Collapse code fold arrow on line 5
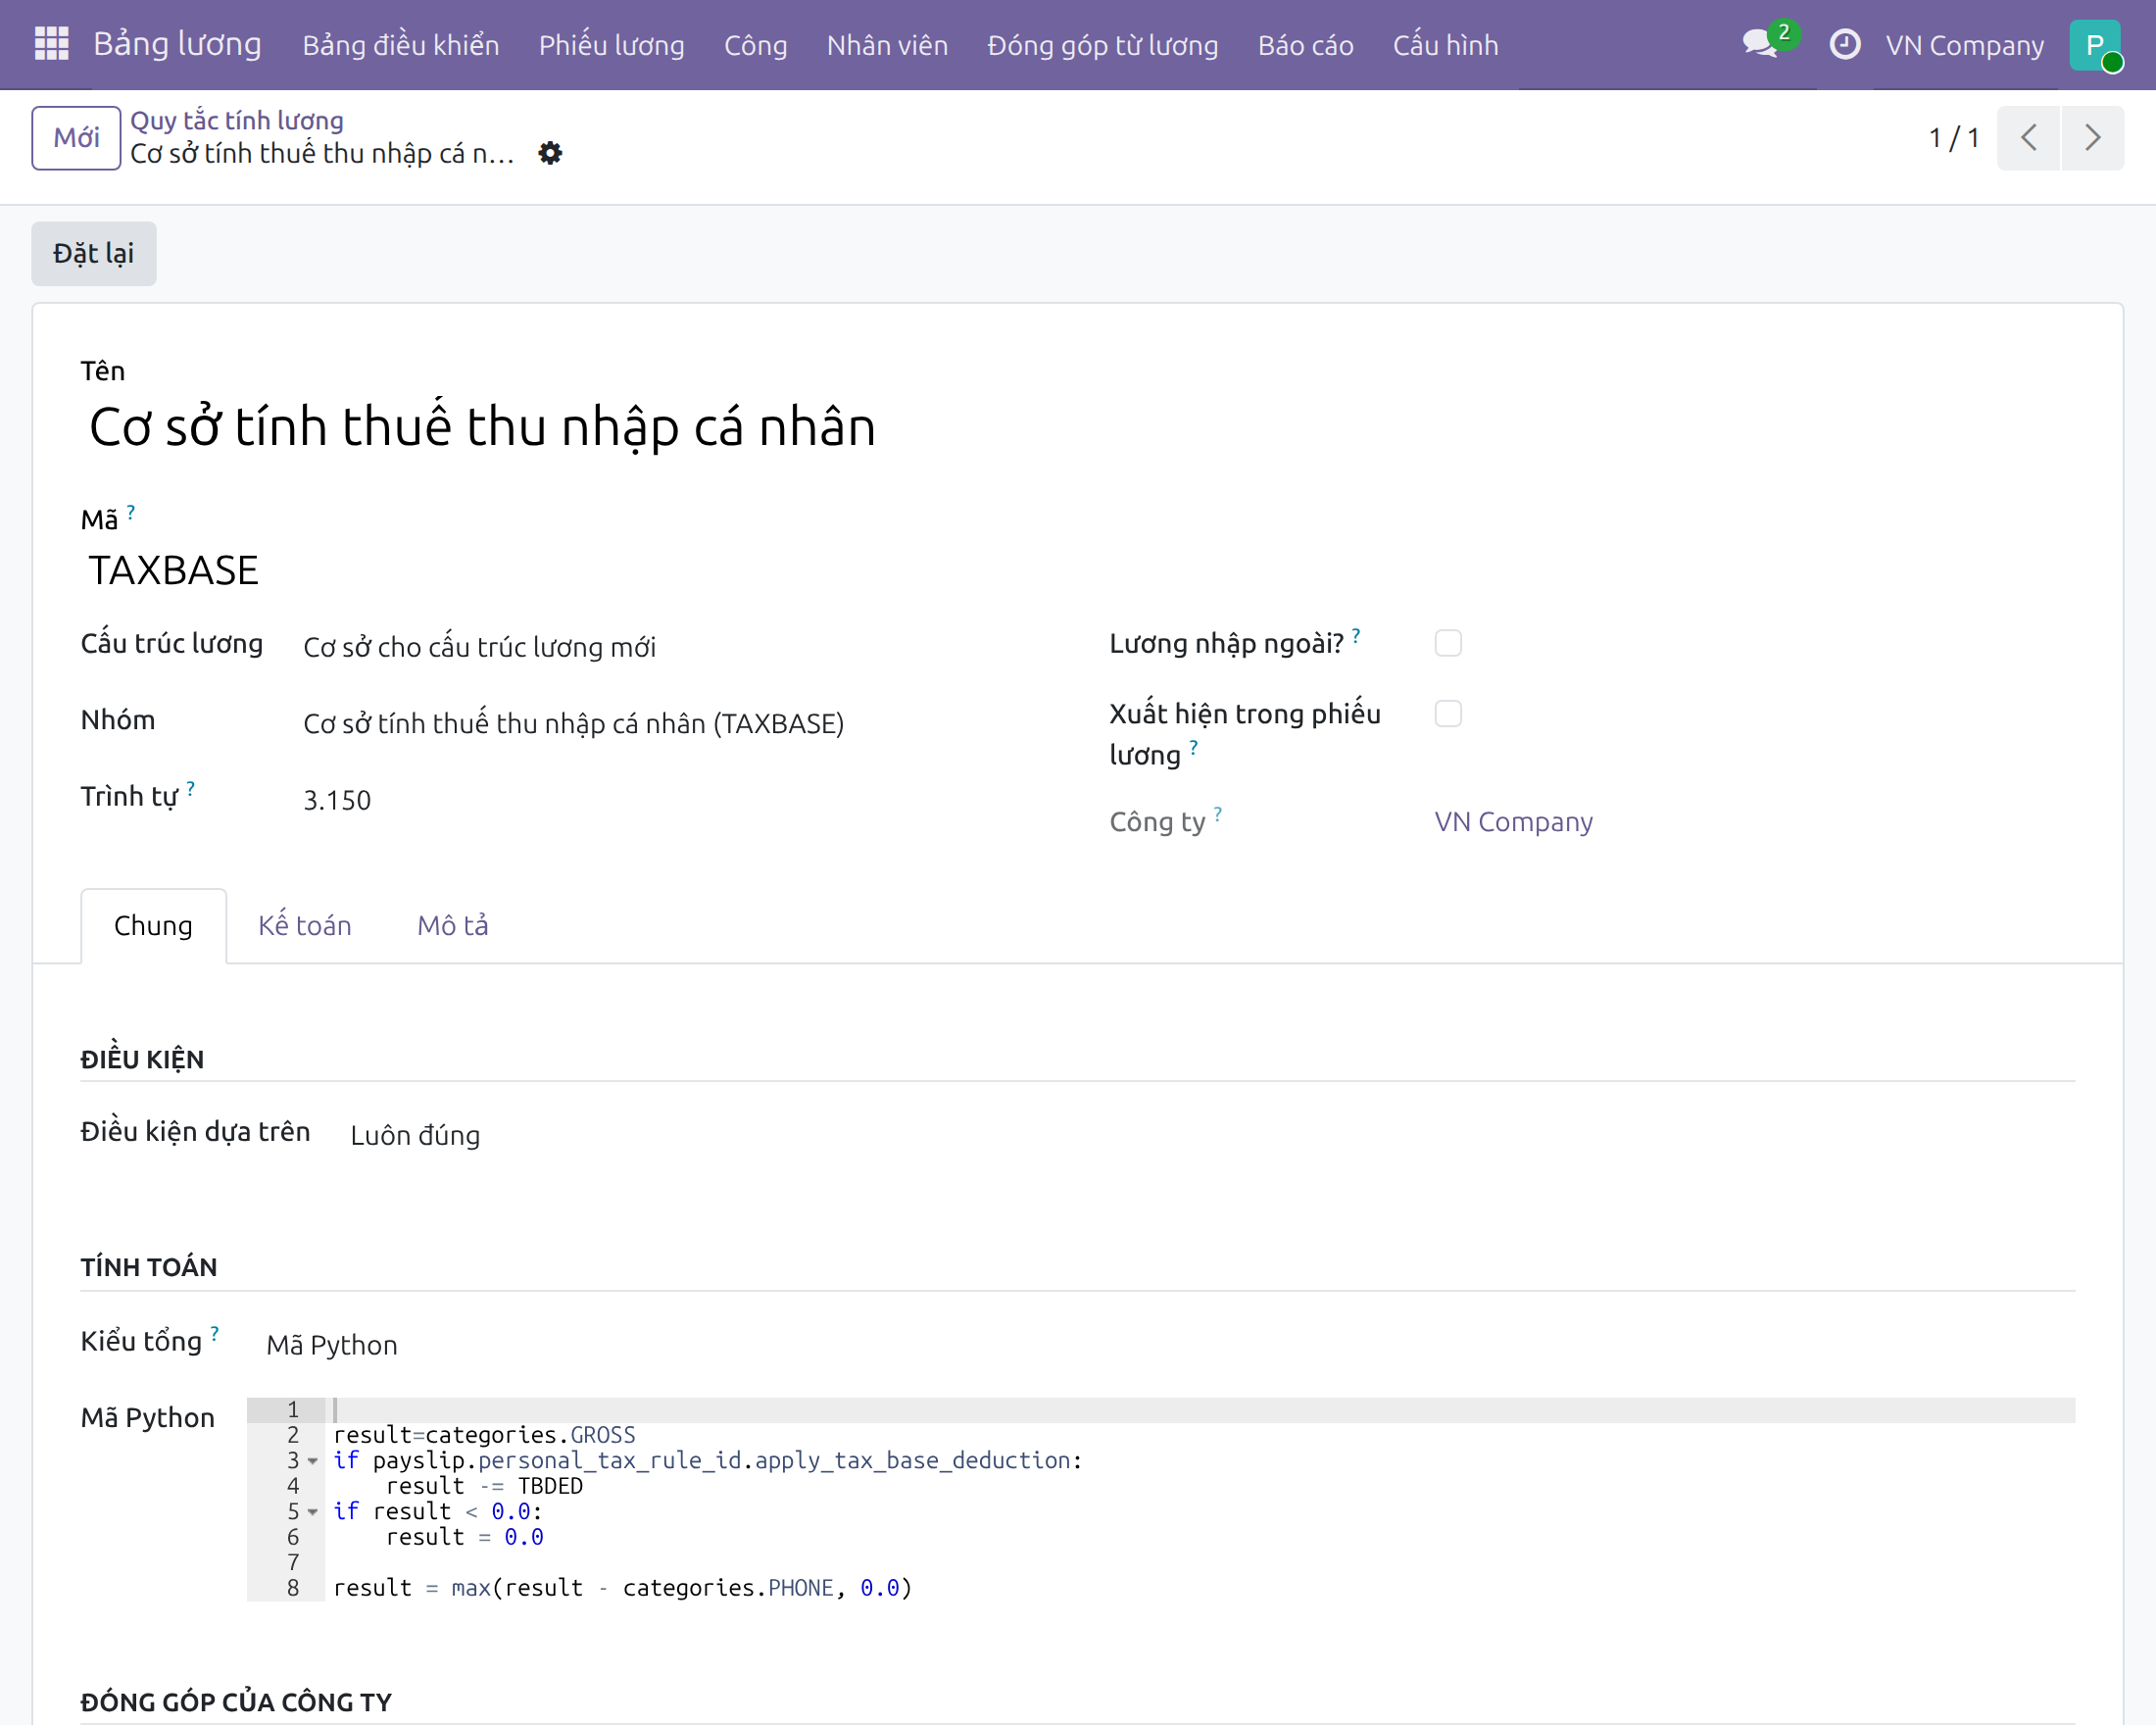Viewport: 2156px width, 1725px height. [x=313, y=1512]
